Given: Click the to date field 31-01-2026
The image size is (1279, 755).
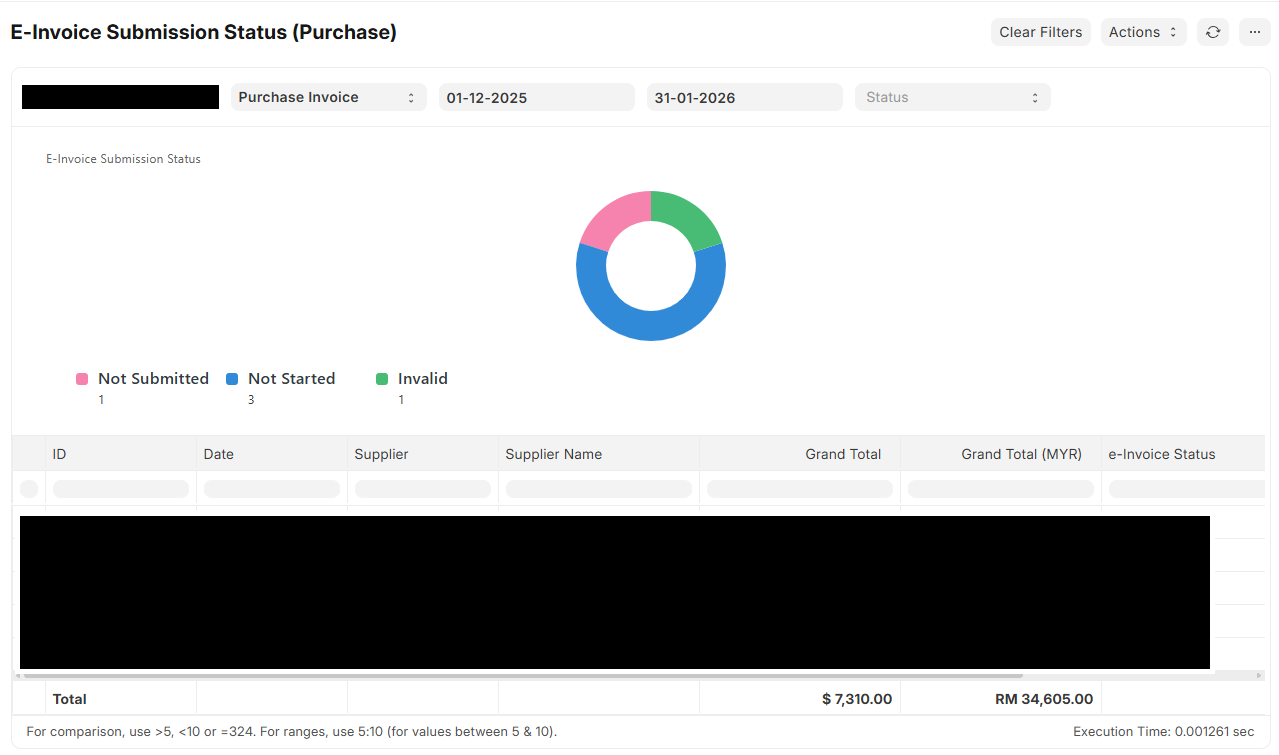Looking at the screenshot, I should [744, 97].
